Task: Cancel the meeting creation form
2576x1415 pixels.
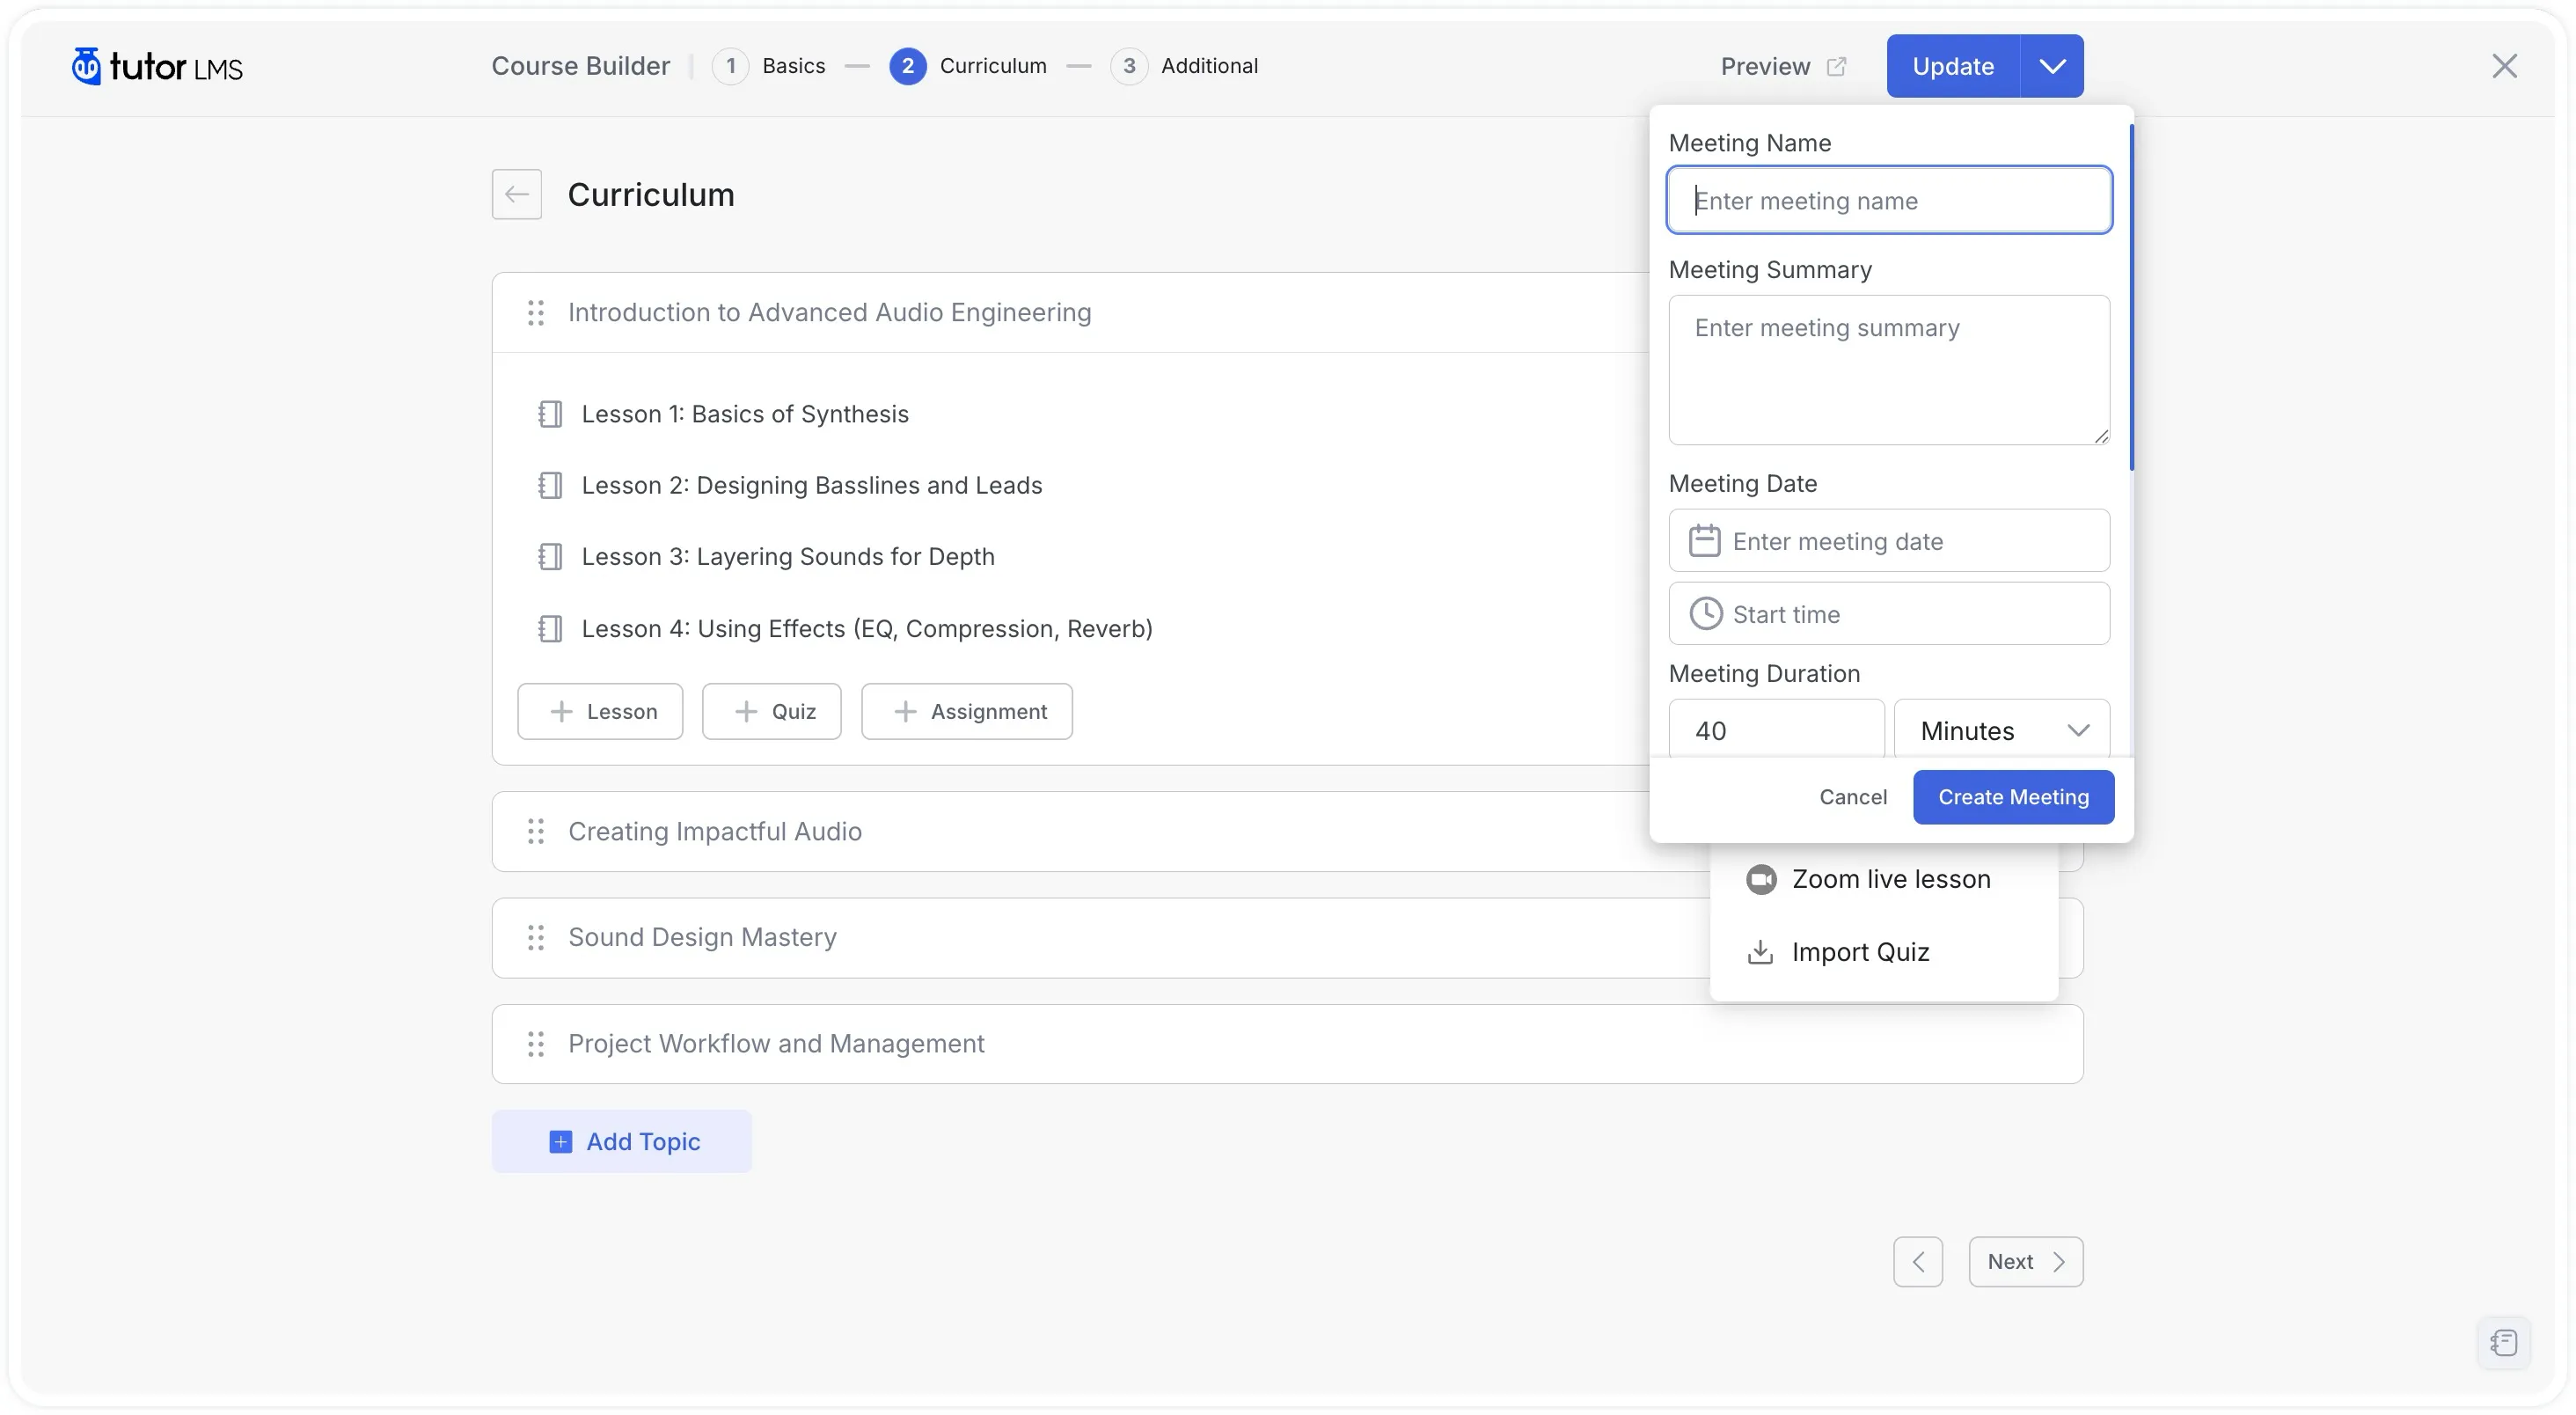Action: click(x=1853, y=796)
